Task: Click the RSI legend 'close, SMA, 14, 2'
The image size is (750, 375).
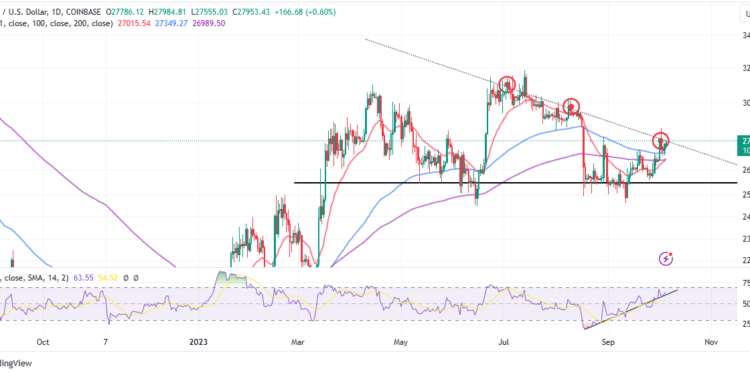Action: (35, 277)
